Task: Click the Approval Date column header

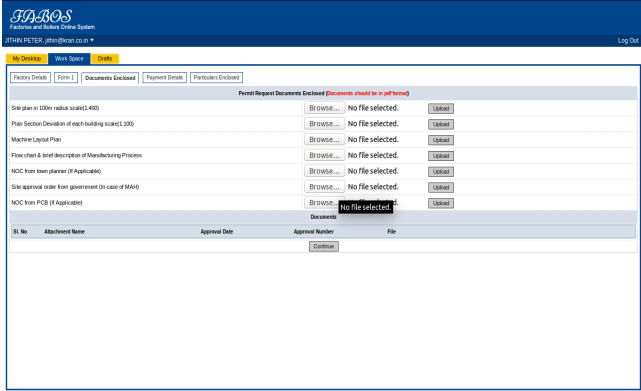Action: tap(217, 231)
